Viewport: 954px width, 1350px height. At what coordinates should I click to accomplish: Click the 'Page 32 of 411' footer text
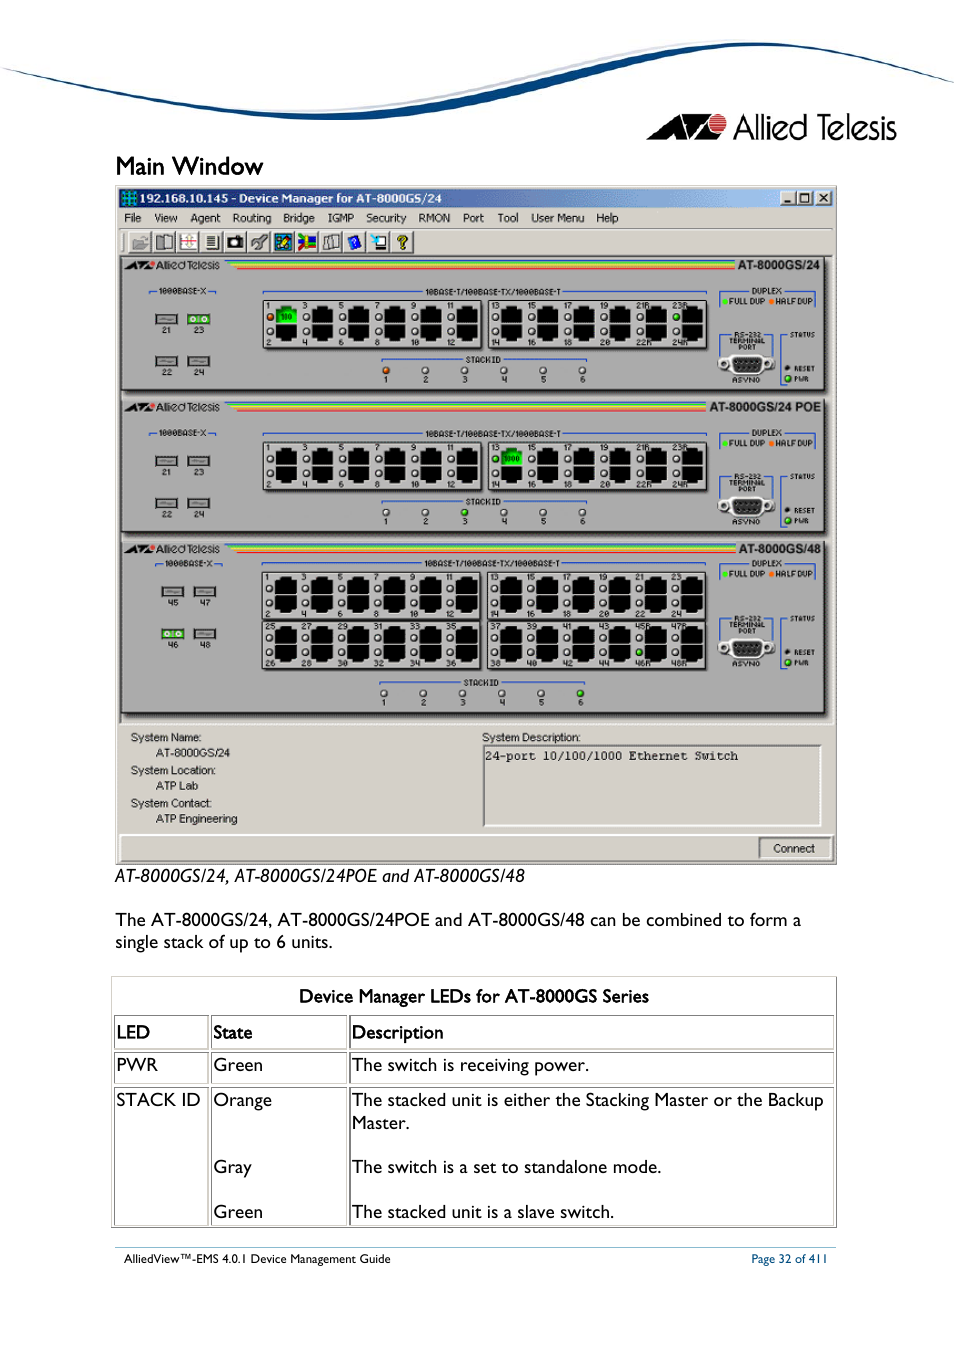click(x=789, y=1259)
